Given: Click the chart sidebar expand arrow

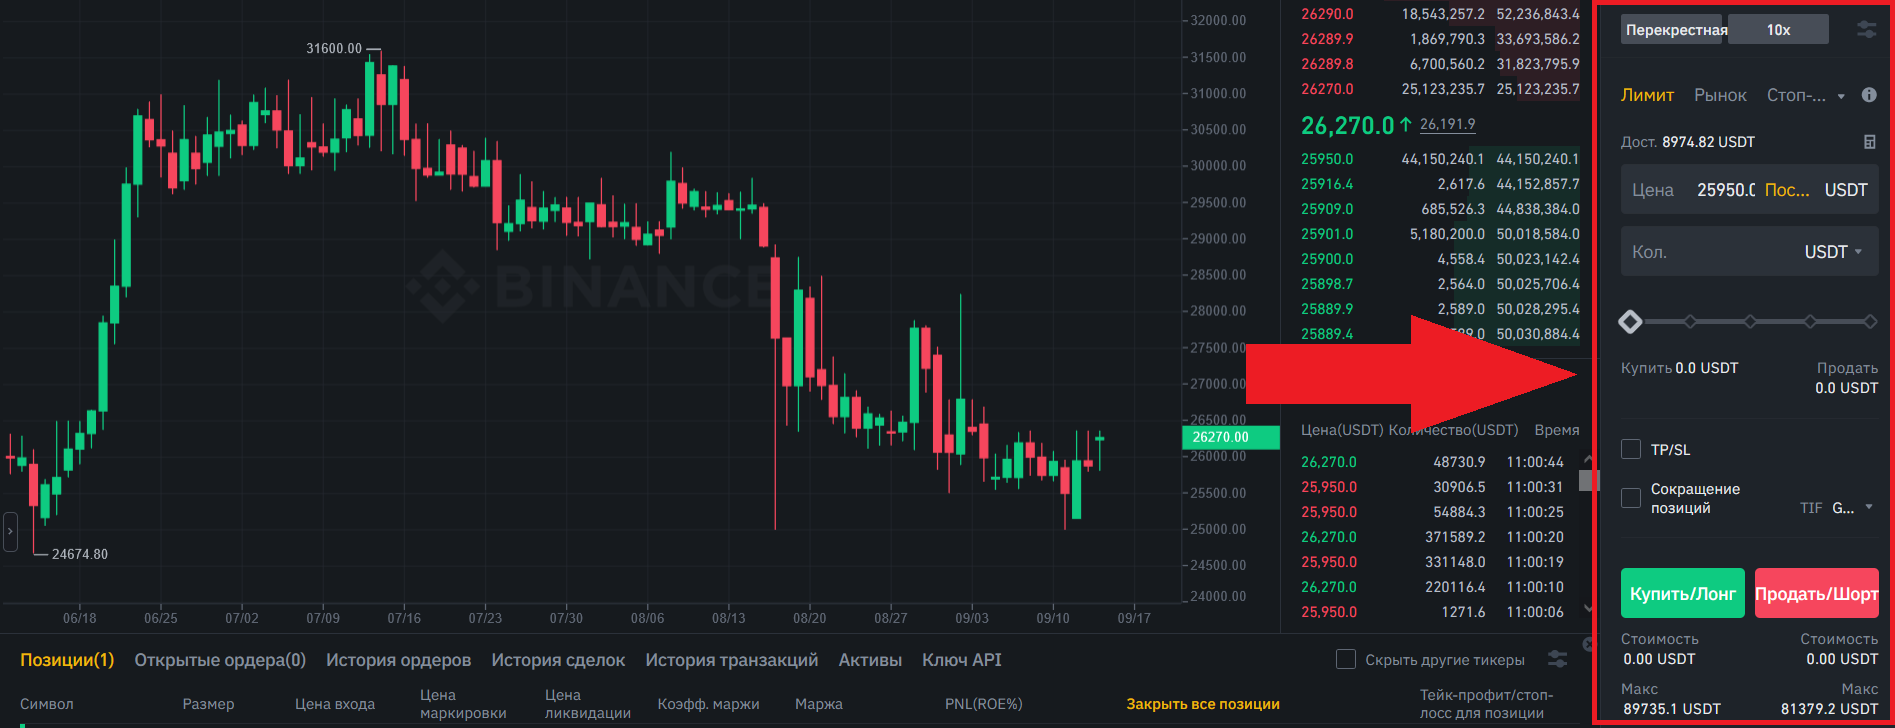Looking at the screenshot, I should (x=10, y=532).
